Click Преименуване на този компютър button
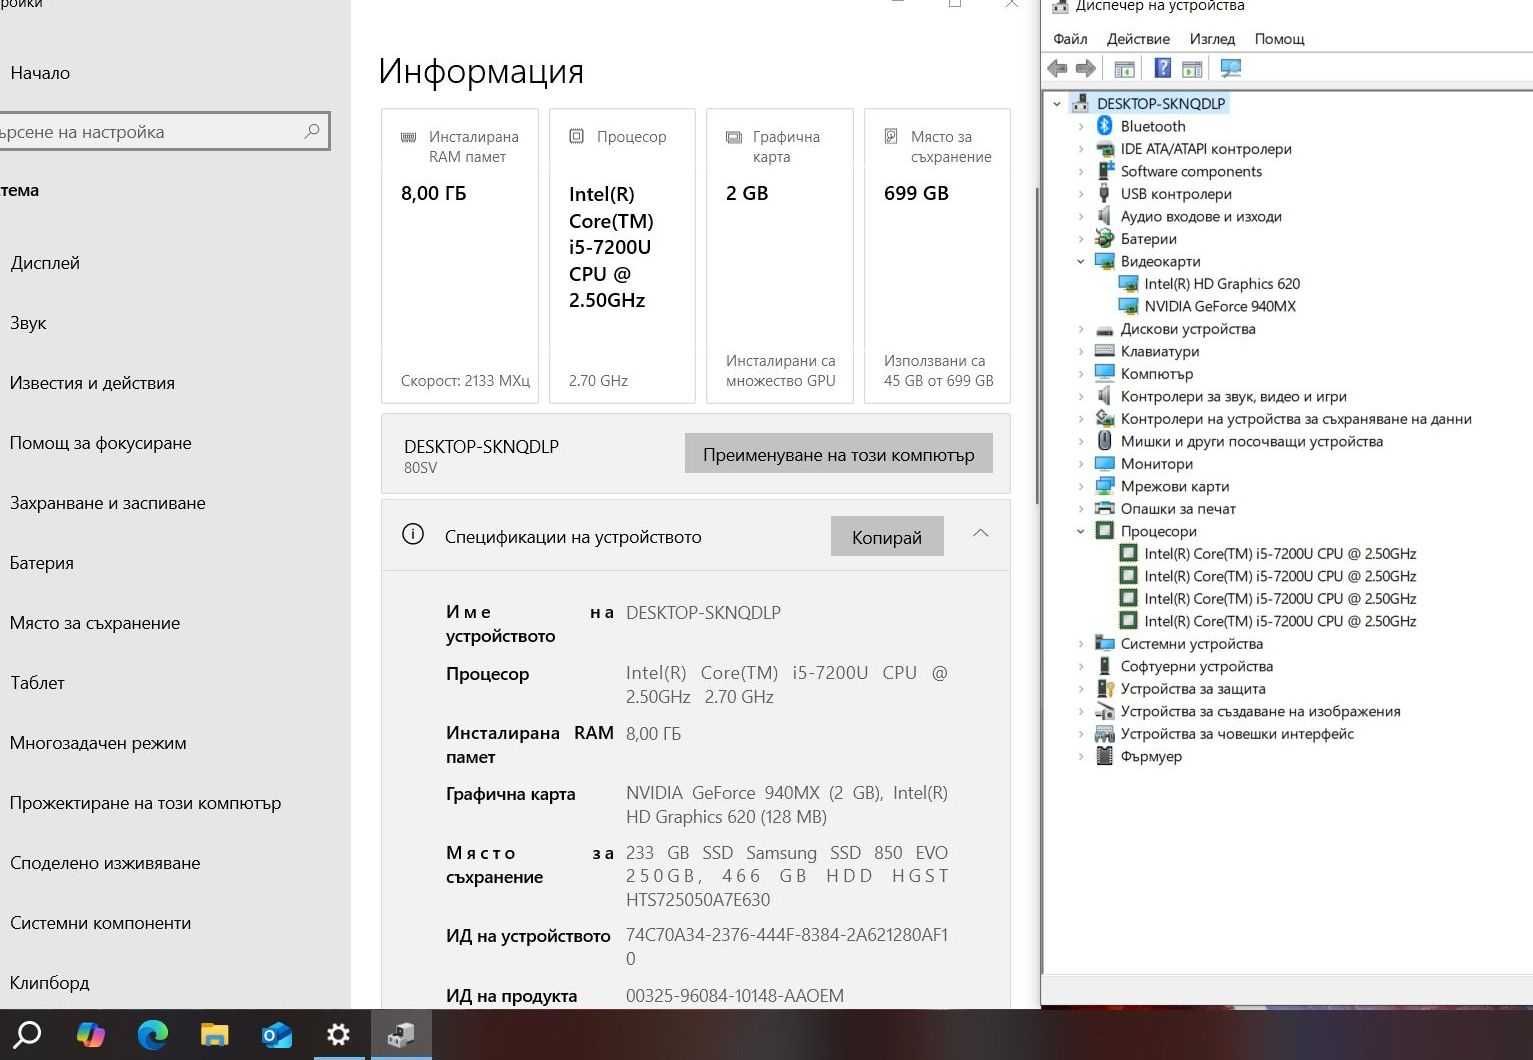The image size is (1533, 1060). [x=838, y=454]
